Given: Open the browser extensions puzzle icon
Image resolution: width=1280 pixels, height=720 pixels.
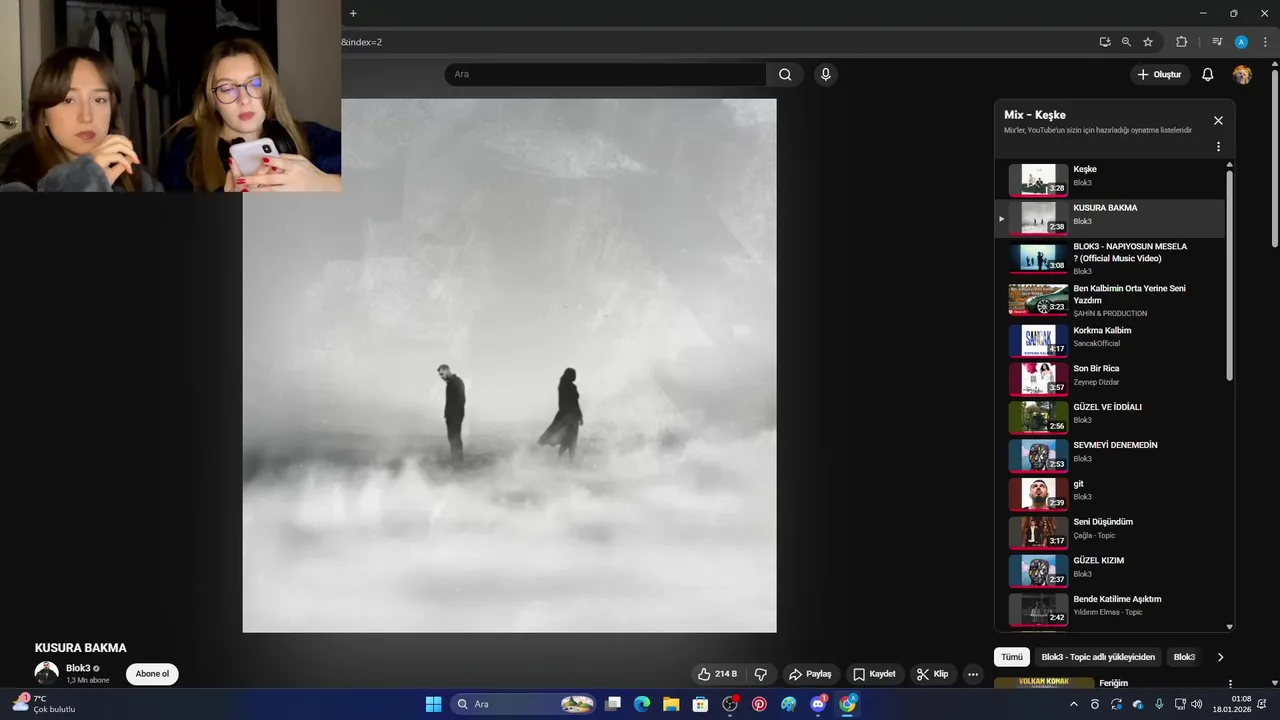Looking at the screenshot, I should [x=1181, y=42].
